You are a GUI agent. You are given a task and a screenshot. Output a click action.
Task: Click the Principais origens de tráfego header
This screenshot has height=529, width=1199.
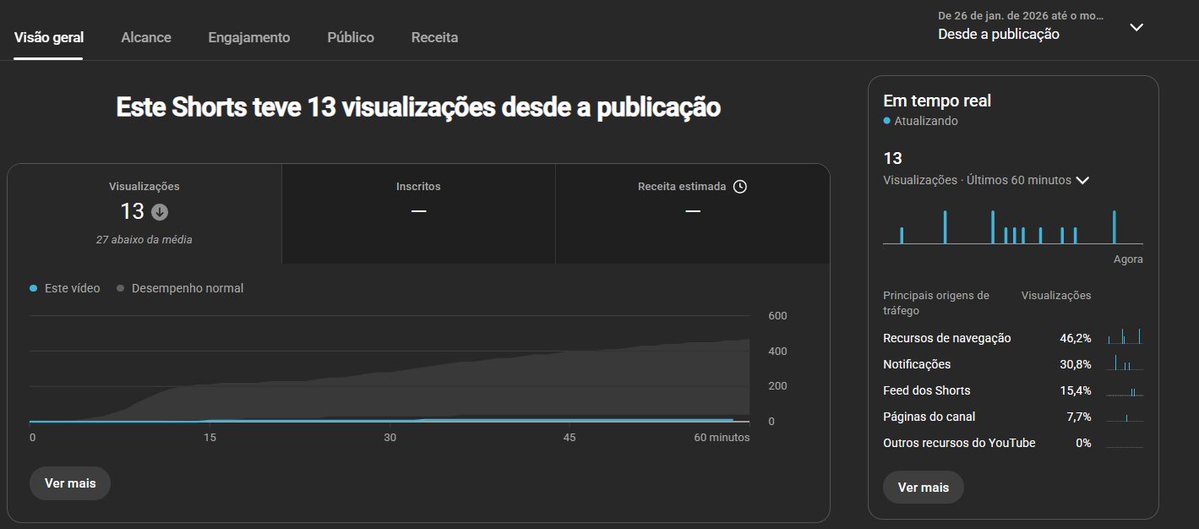(936, 303)
